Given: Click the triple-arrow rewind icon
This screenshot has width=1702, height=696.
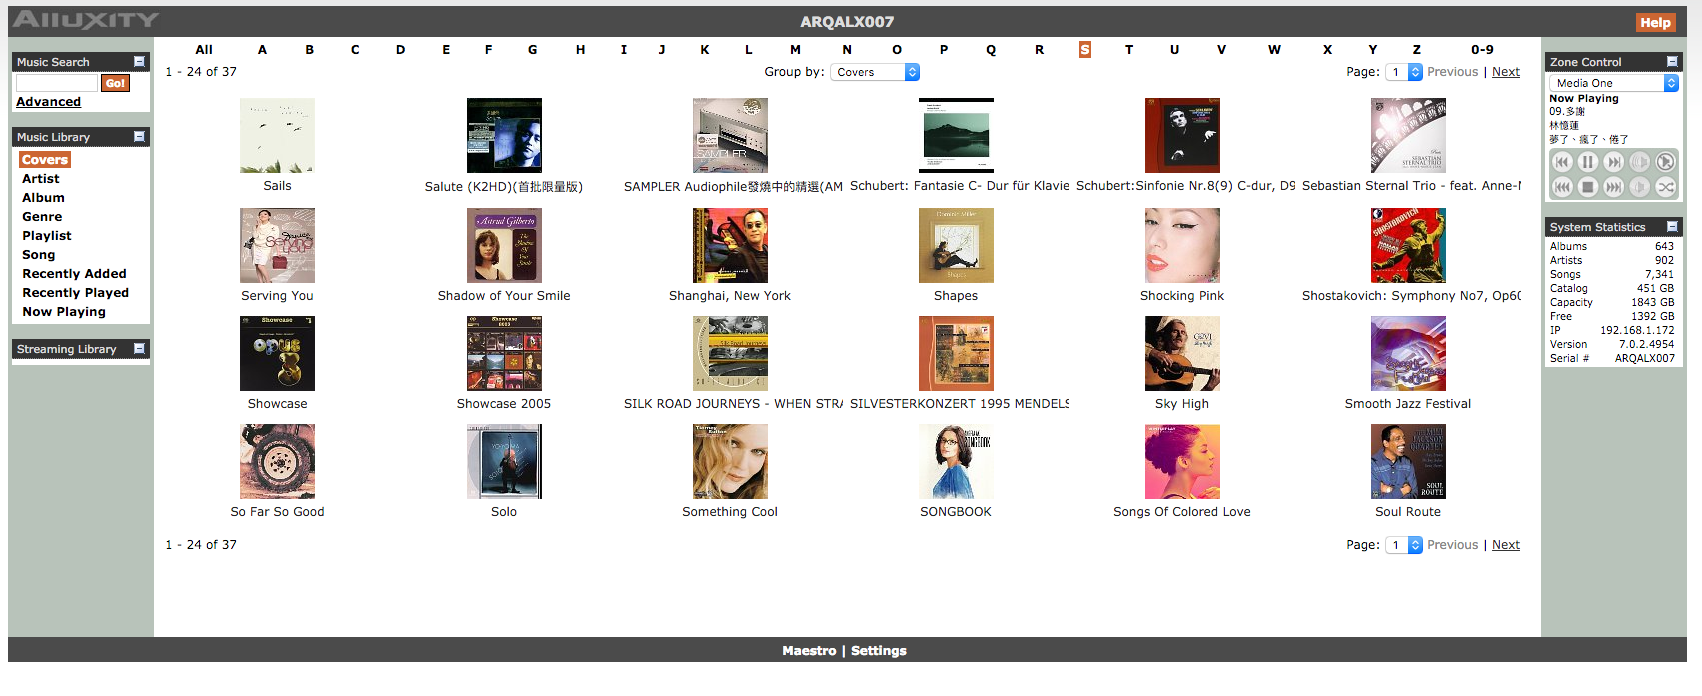Looking at the screenshot, I should point(1562,187).
